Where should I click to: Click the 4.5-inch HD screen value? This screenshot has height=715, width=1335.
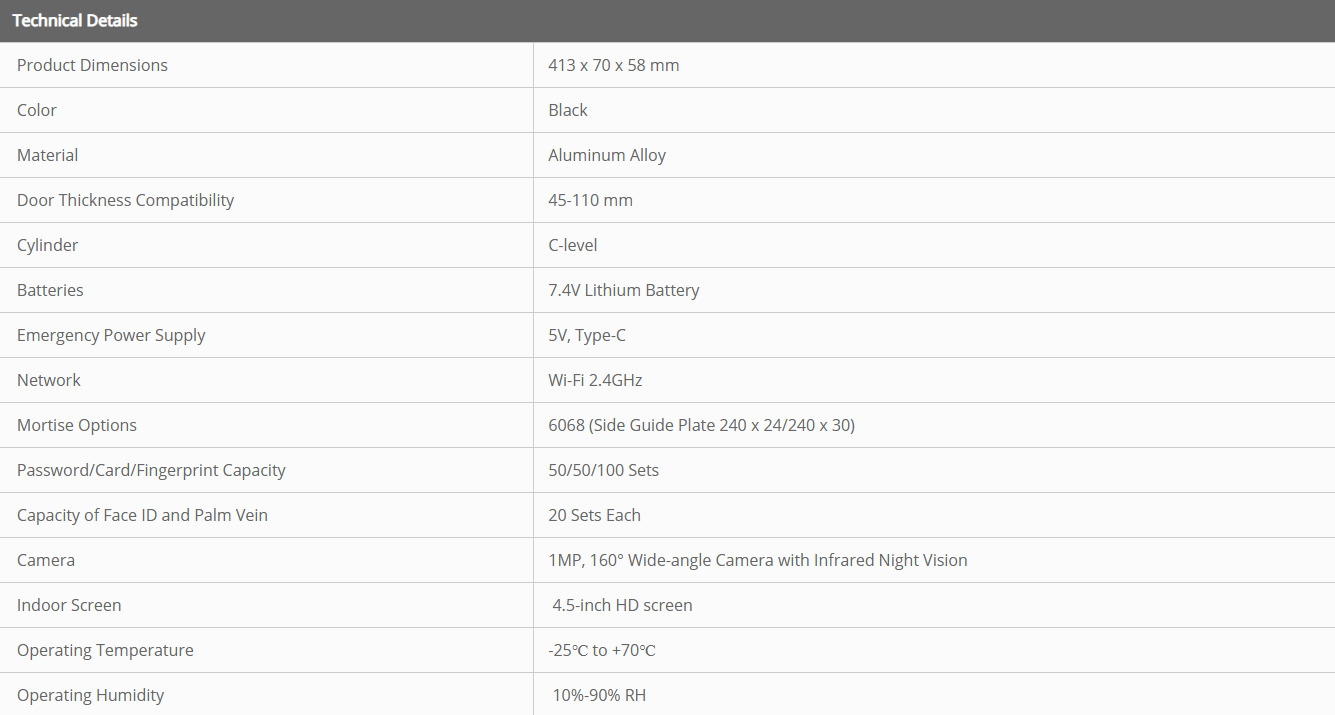pyautogui.click(x=622, y=605)
